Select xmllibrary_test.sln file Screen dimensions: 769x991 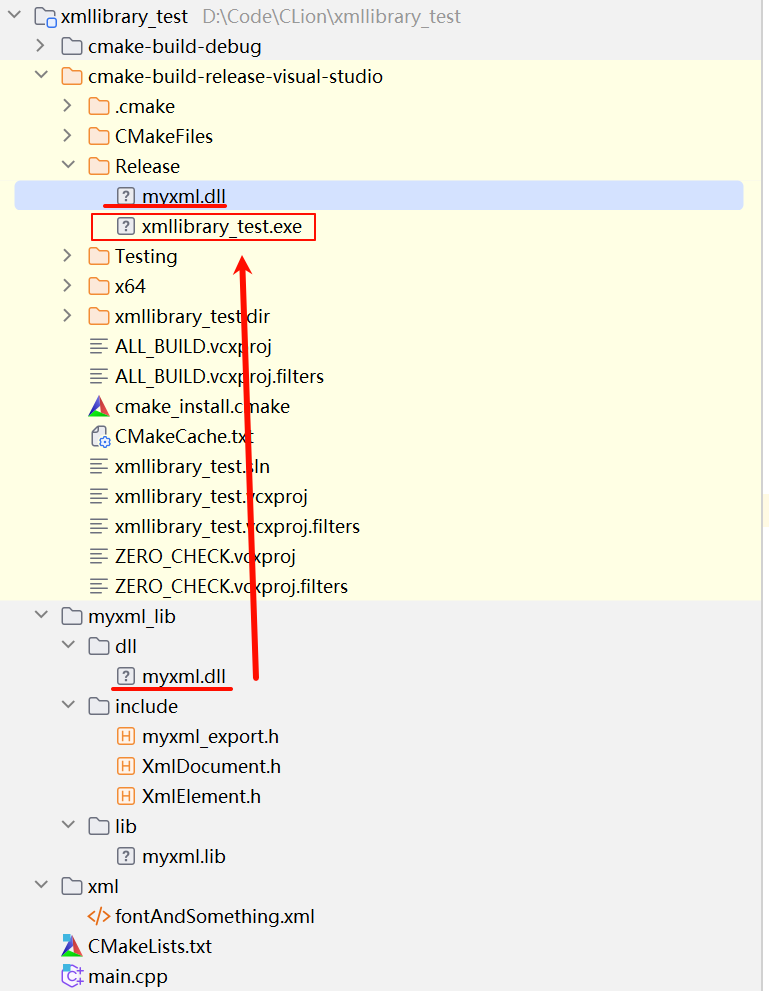(x=192, y=466)
